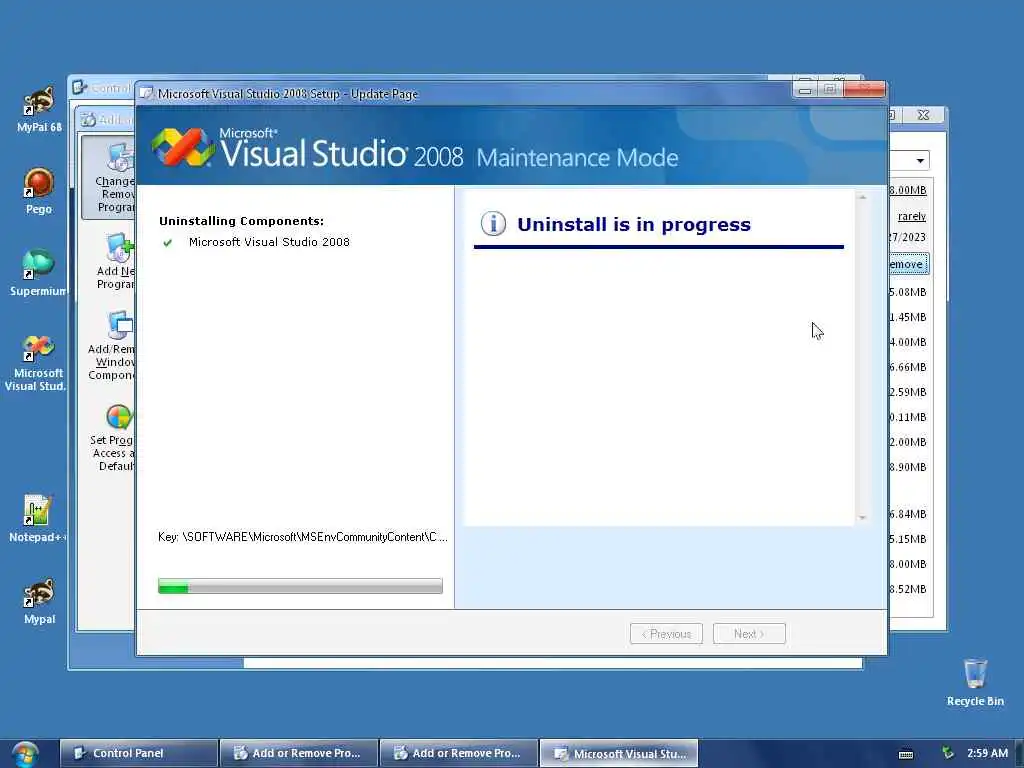Select Set Program Access and Defaults icon
Viewport: 1024px width, 768px height.
coord(114,438)
